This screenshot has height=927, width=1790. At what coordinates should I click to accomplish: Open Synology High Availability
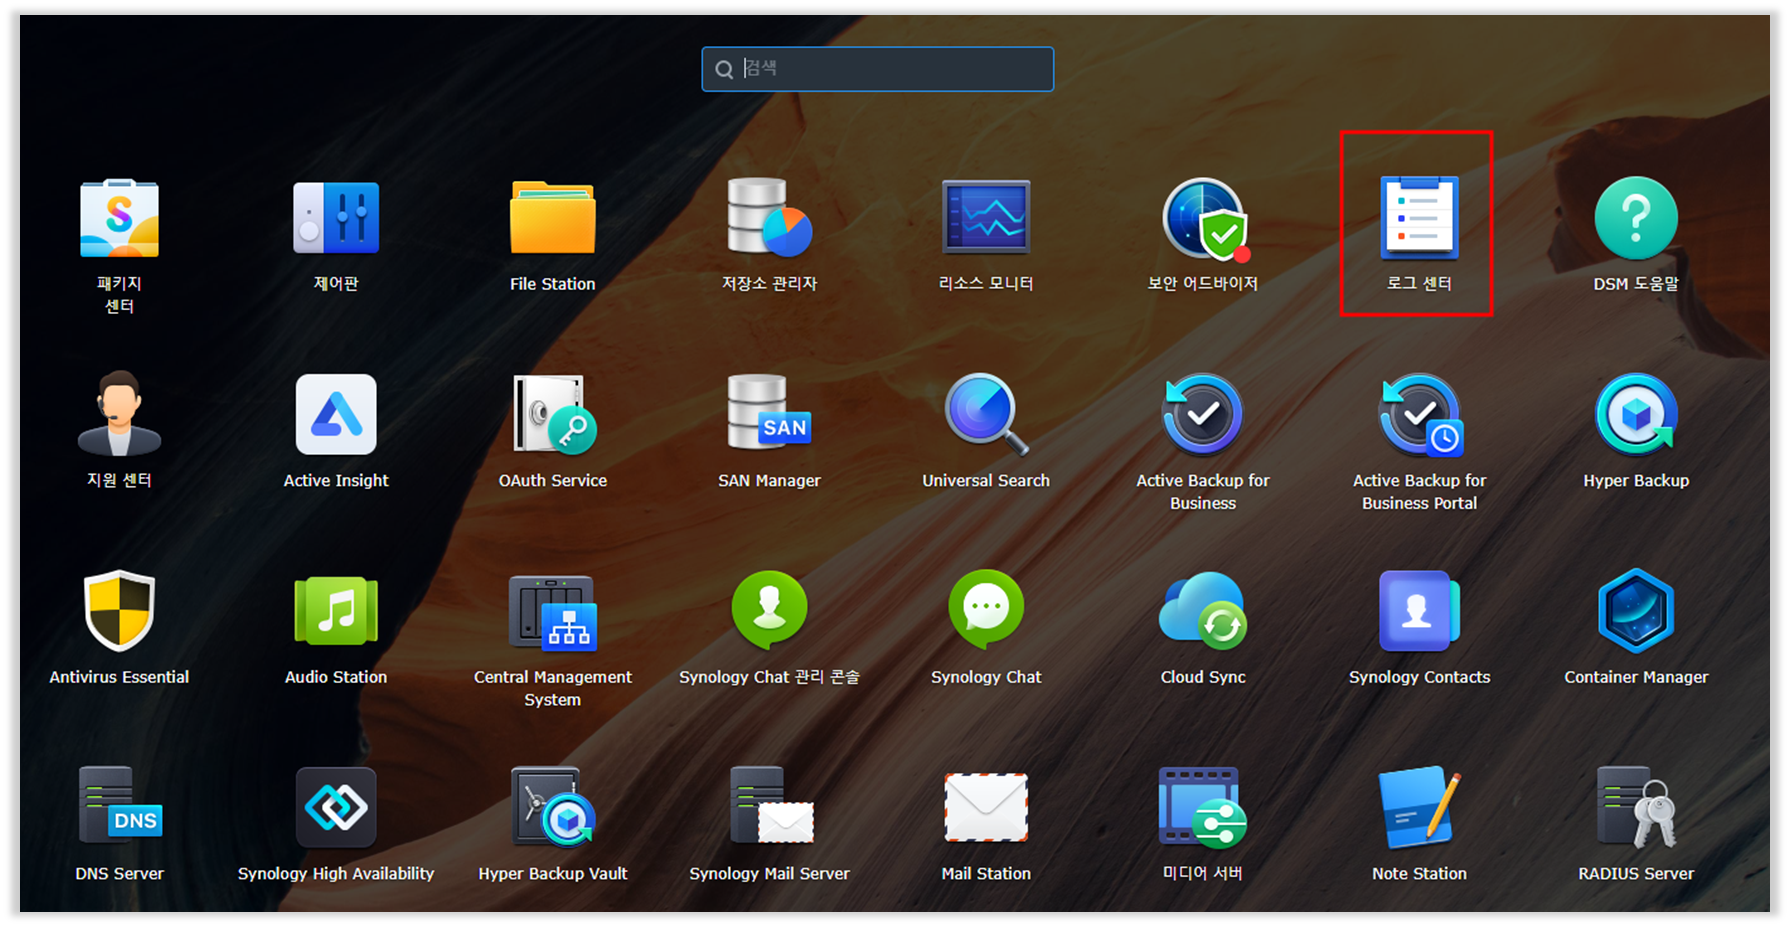click(336, 807)
